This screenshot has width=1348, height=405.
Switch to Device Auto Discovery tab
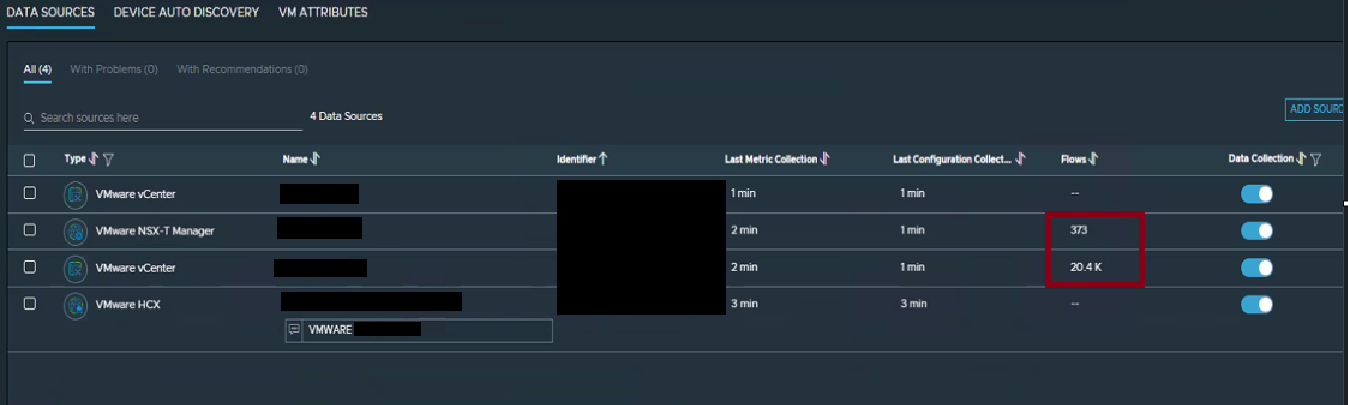(187, 12)
